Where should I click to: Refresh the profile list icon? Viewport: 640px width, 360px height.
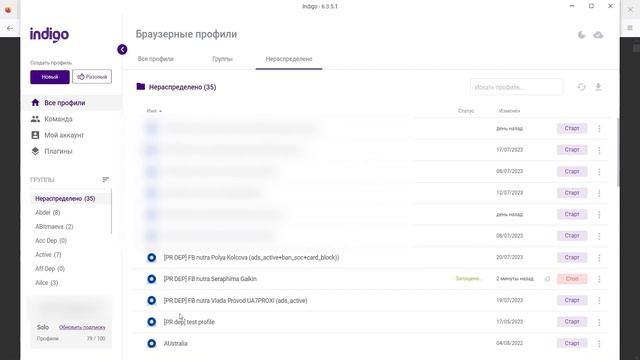582,87
